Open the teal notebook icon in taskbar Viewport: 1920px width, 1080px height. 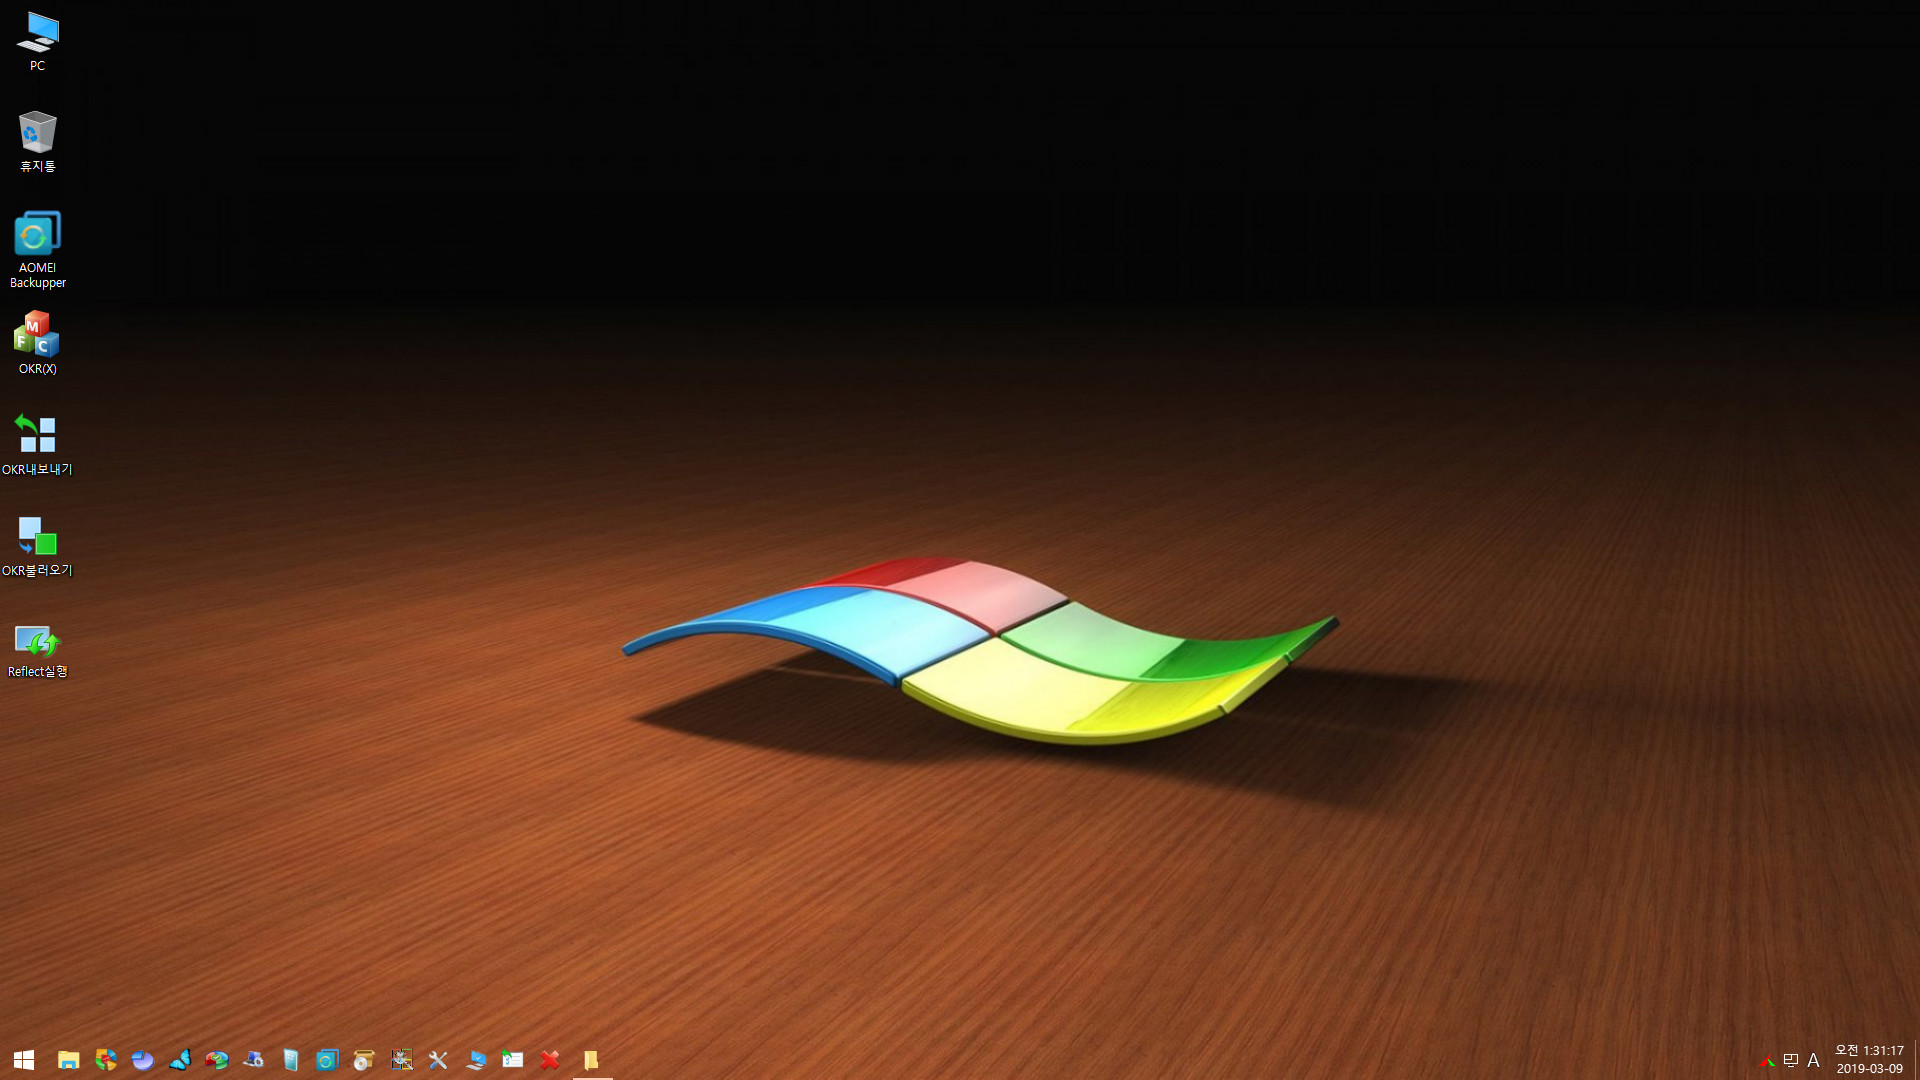[x=290, y=1060]
